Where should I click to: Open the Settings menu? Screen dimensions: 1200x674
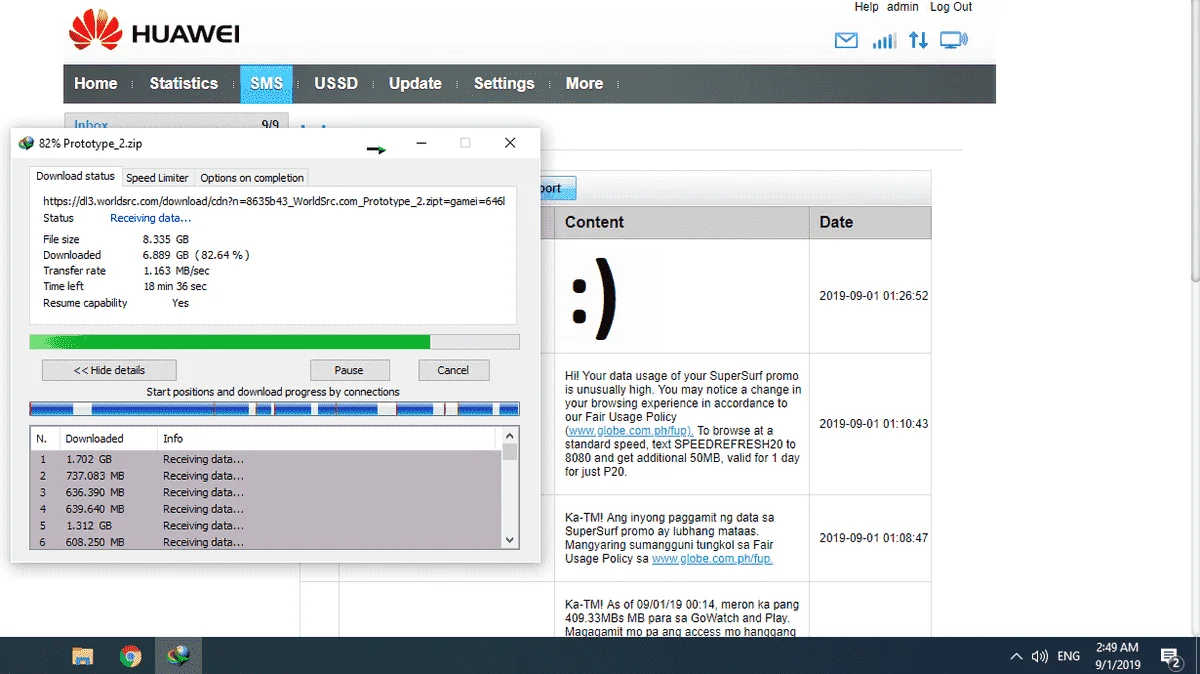click(504, 84)
